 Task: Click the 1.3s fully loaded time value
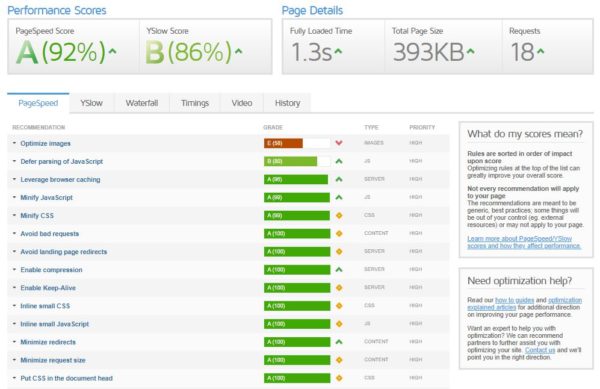pyautogui.click(x=311, y=52)
